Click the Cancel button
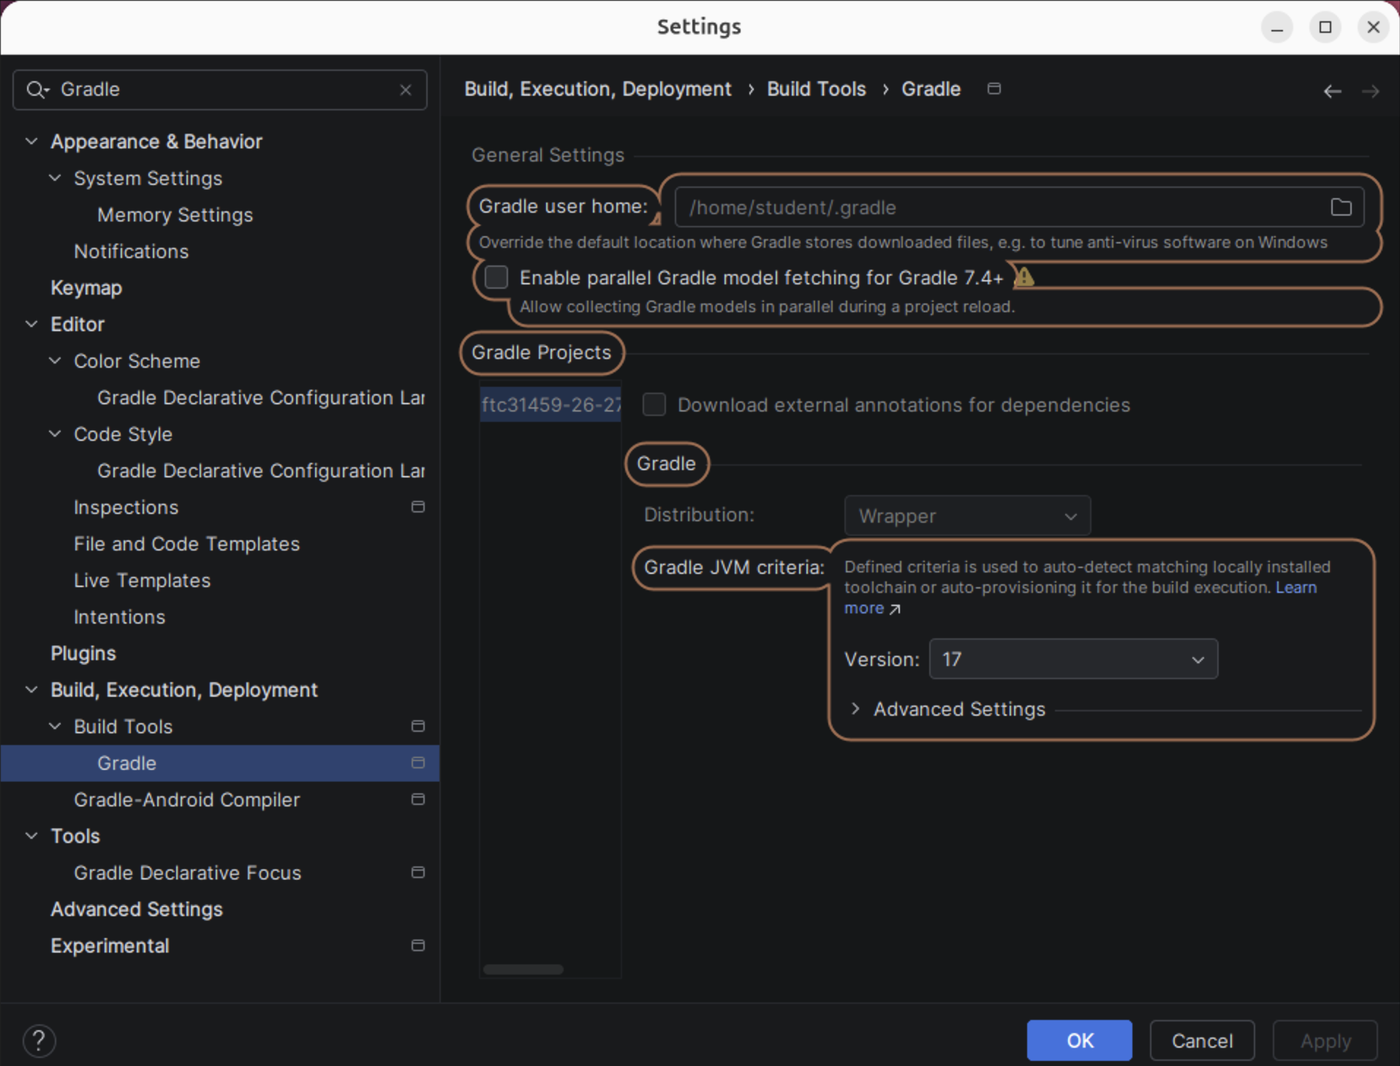 click(x=1202, y=1041)
